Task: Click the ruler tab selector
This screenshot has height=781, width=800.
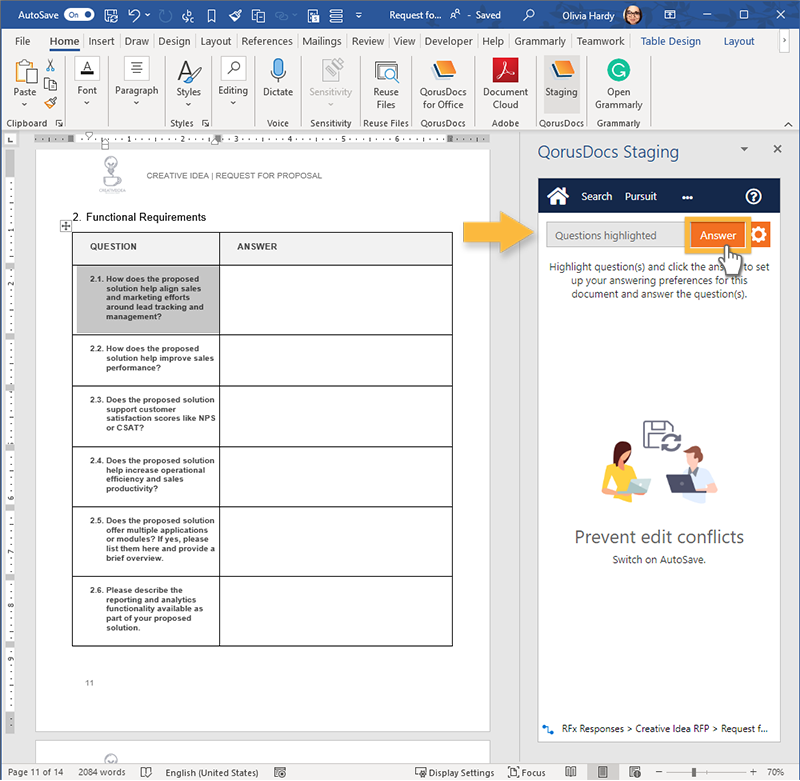Action: tap(11, 139)
